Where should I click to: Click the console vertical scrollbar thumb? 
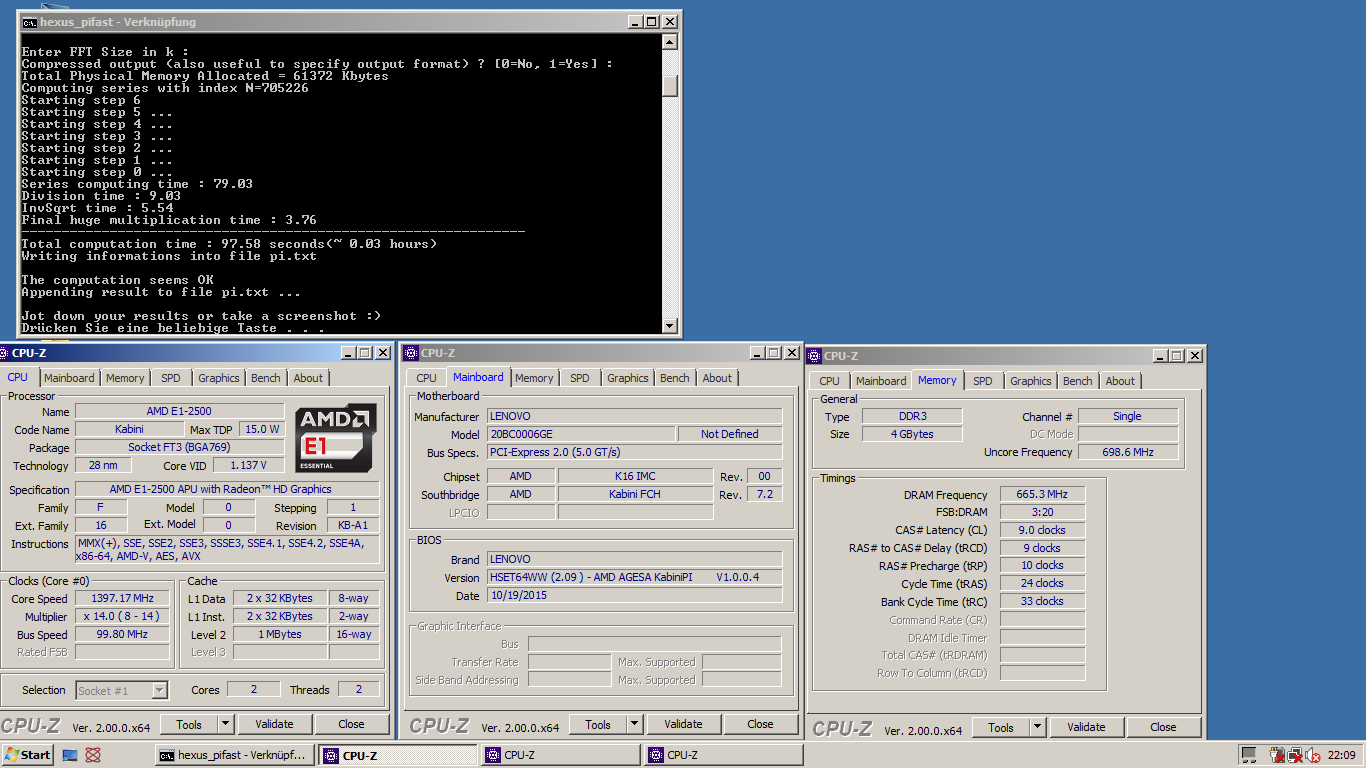[x=670, y=85]
